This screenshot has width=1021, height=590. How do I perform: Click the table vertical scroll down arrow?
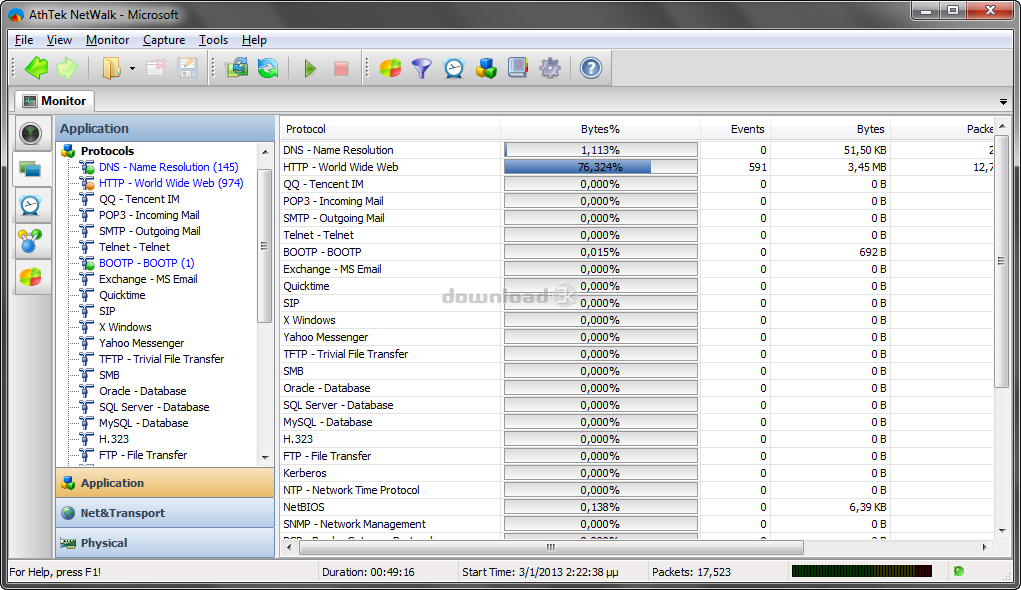[1002, 531]
